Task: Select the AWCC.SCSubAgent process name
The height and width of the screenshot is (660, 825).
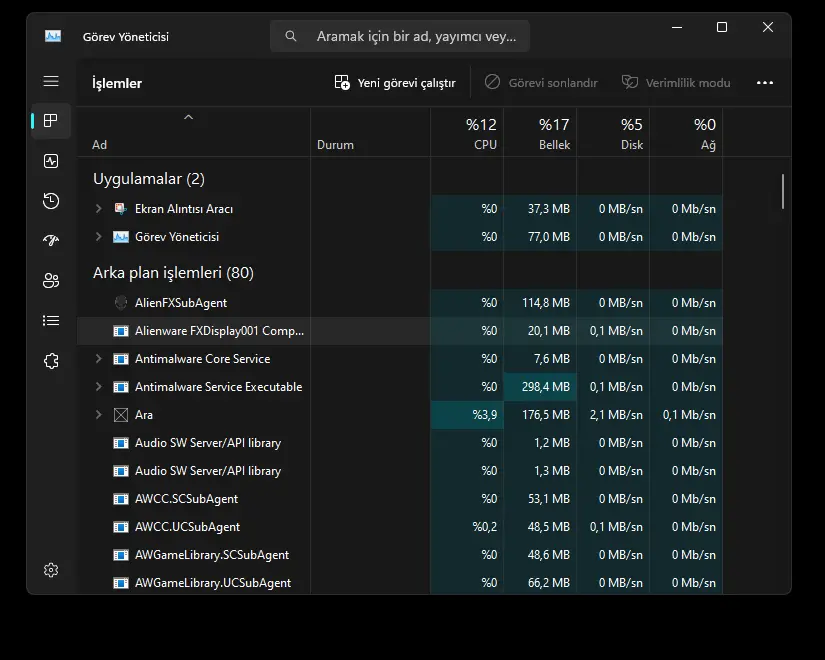Action: point(186,499)
